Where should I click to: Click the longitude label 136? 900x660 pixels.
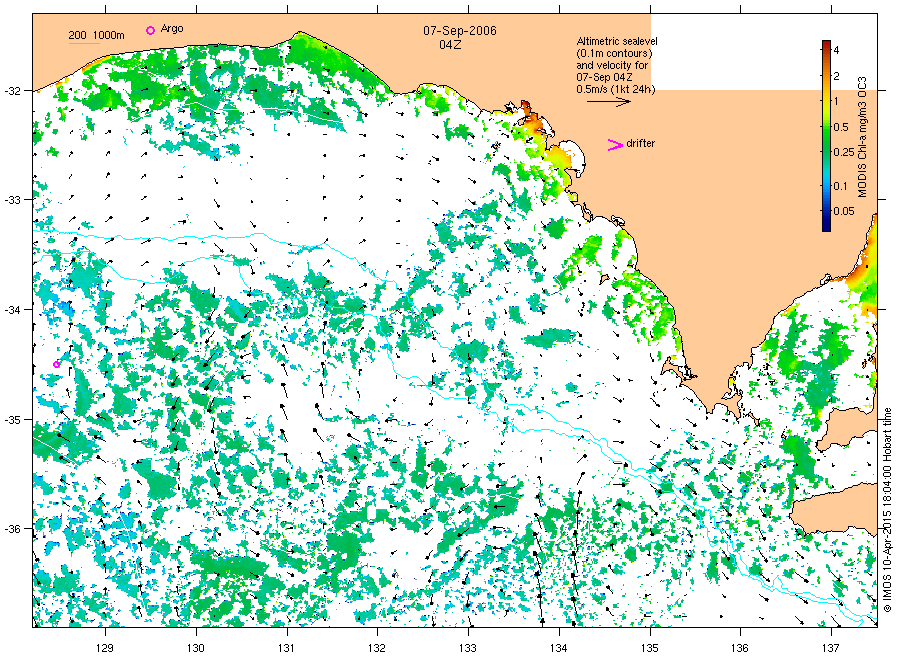pyautogui.click(x=740, y=649)
